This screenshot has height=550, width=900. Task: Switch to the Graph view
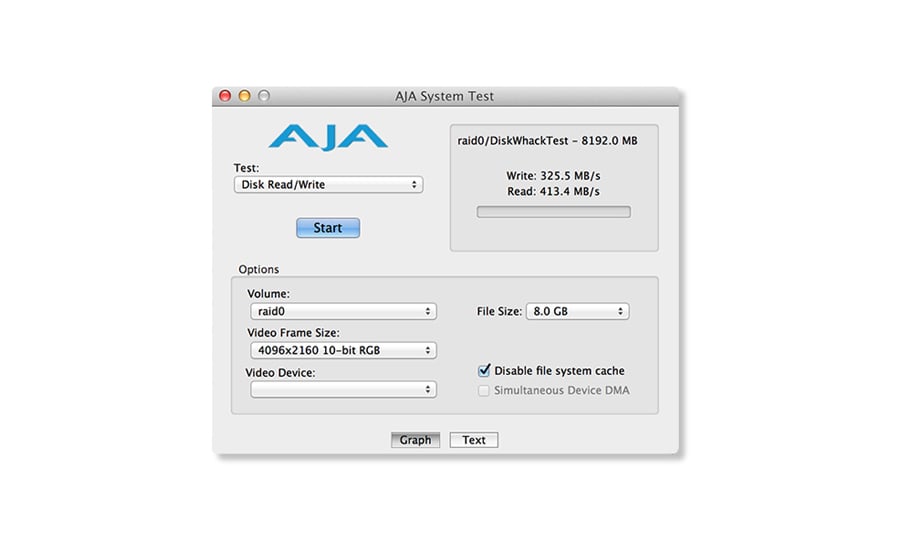point(416,440)
